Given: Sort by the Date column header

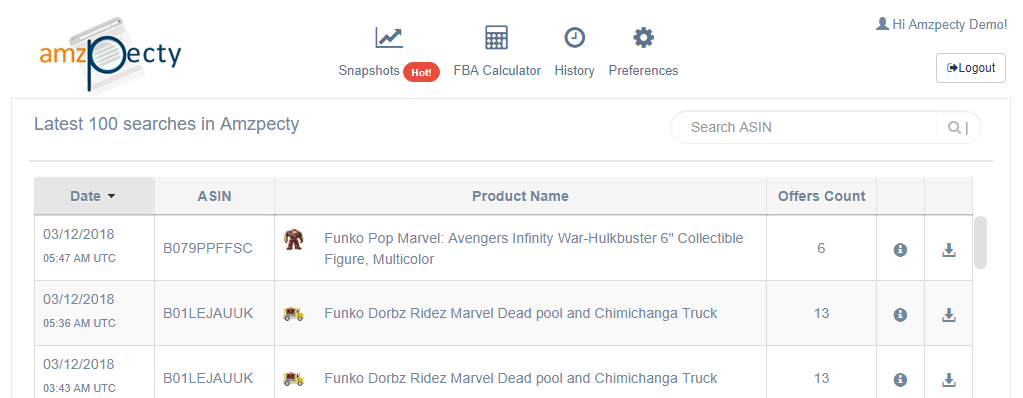Looking at the screenshot, I should [94, 196].
